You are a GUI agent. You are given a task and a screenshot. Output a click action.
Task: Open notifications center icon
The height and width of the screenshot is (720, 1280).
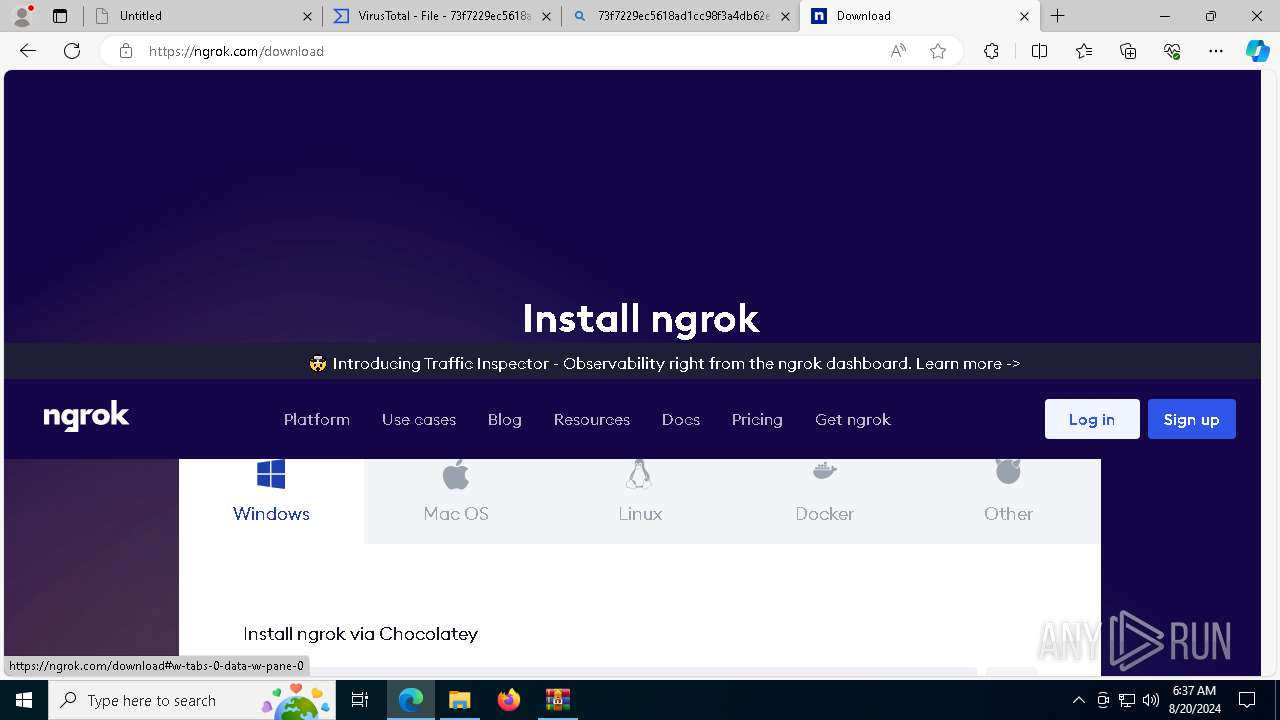pos(1247,700)
